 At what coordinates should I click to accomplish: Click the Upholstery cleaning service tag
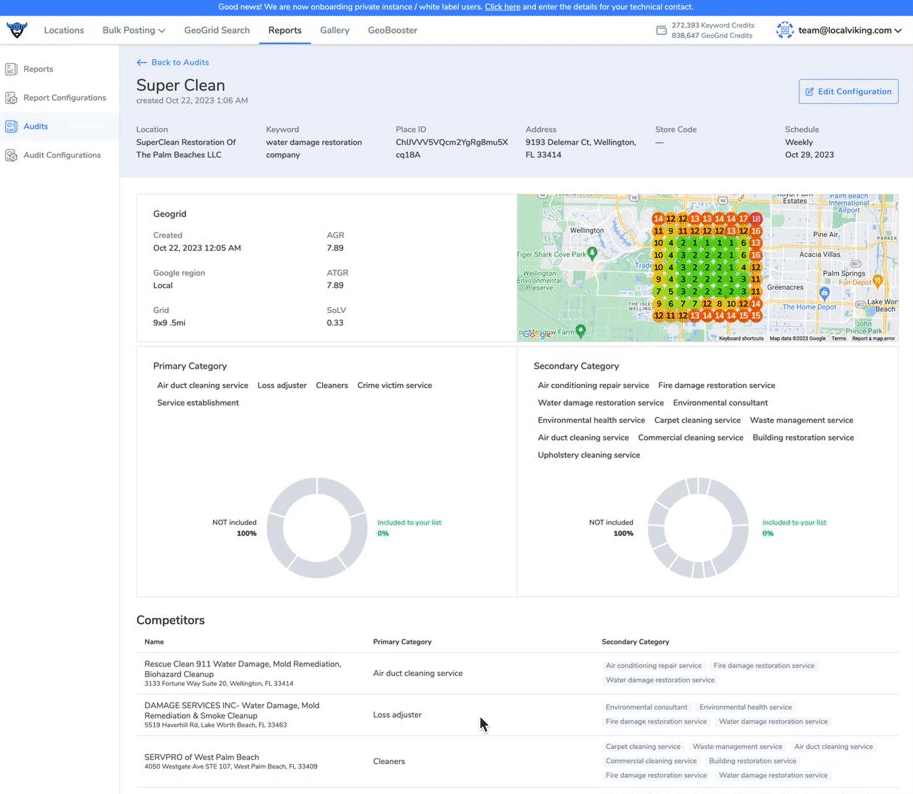pos(589,455)
